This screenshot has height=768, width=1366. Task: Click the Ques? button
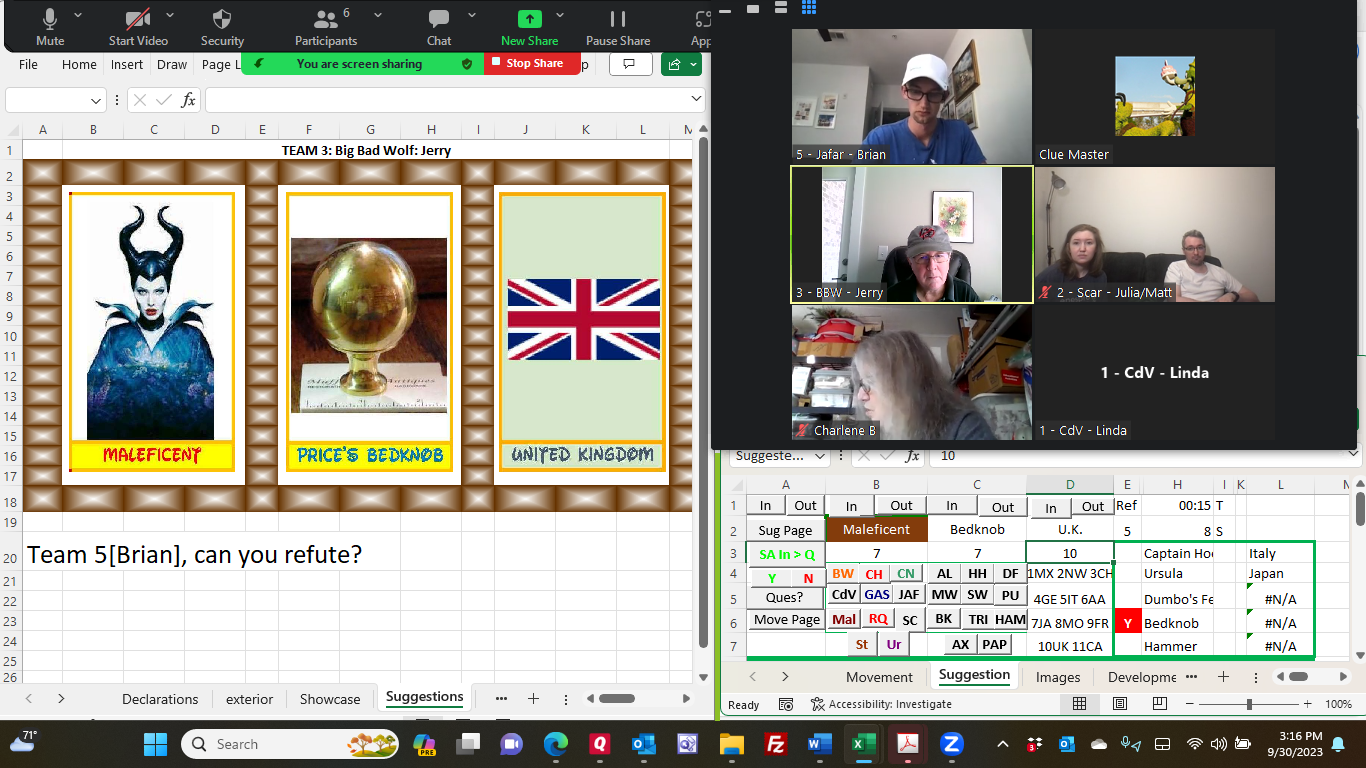(x=785, y=597)
